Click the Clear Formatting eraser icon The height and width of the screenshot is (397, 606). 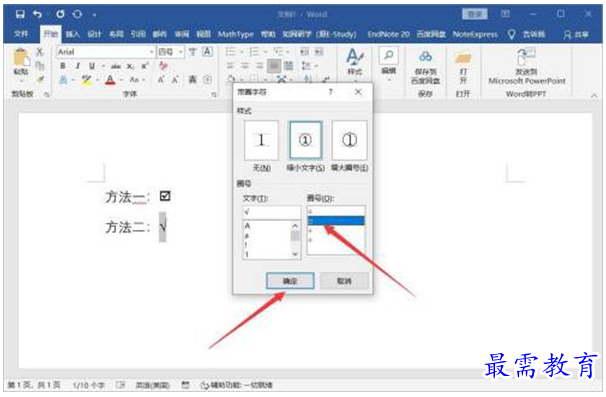tap(163, 66)
